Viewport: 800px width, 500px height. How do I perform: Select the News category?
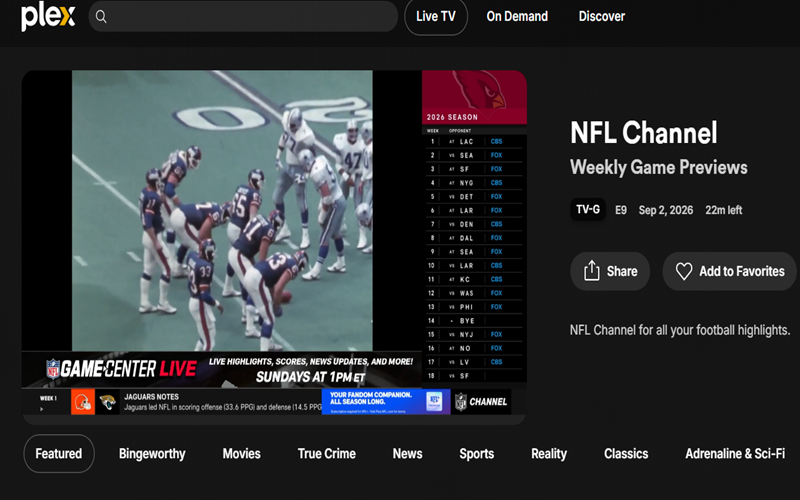407,454
